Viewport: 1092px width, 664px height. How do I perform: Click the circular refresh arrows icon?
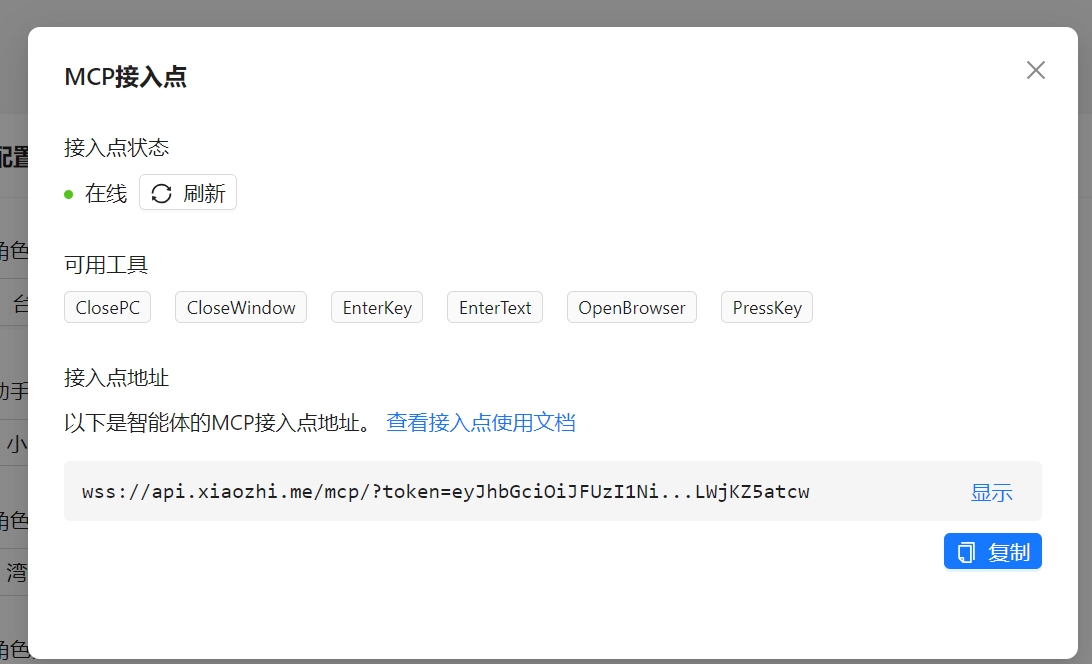[x=161, y=194]
